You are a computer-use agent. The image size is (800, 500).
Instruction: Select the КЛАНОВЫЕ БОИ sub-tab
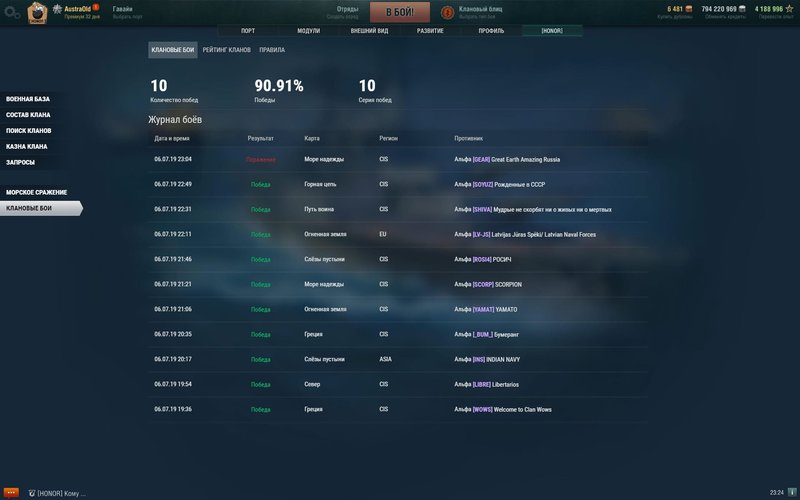(172, 50)
